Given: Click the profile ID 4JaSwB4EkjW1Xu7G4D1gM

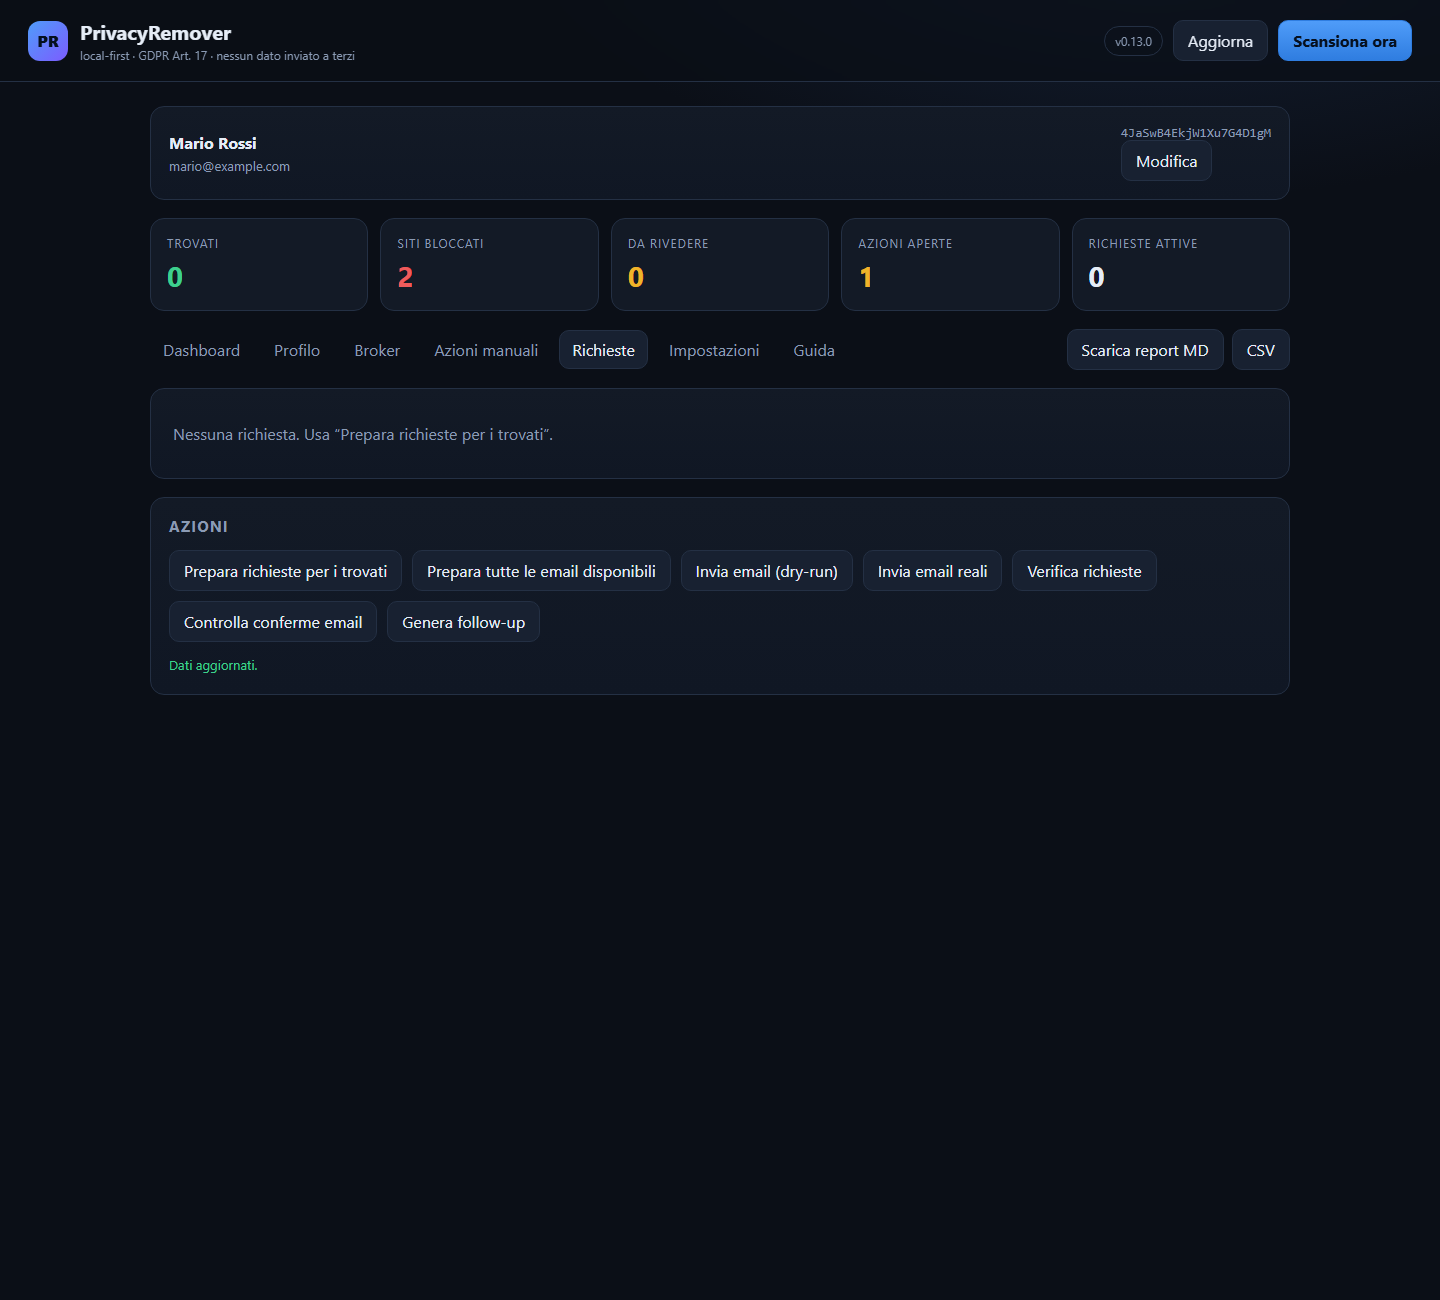Looking at the screenshot, I should click(1196, 133).
